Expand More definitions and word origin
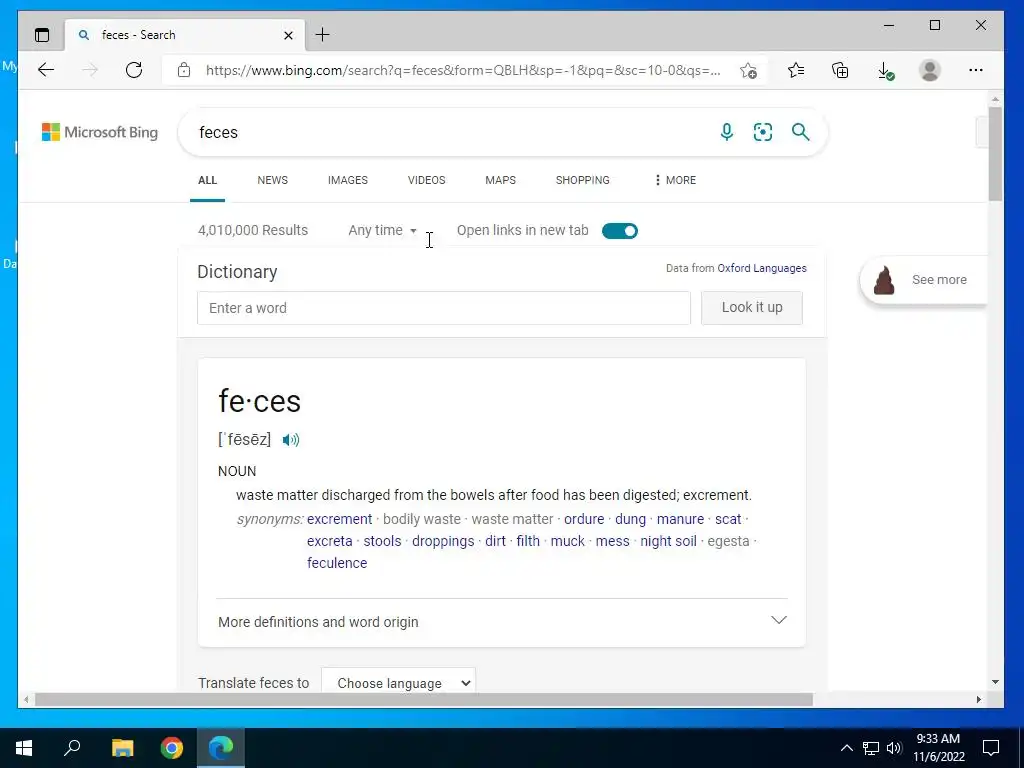Image resolution: width=1024 pixels, height=768 pixels. coord(502,622)
